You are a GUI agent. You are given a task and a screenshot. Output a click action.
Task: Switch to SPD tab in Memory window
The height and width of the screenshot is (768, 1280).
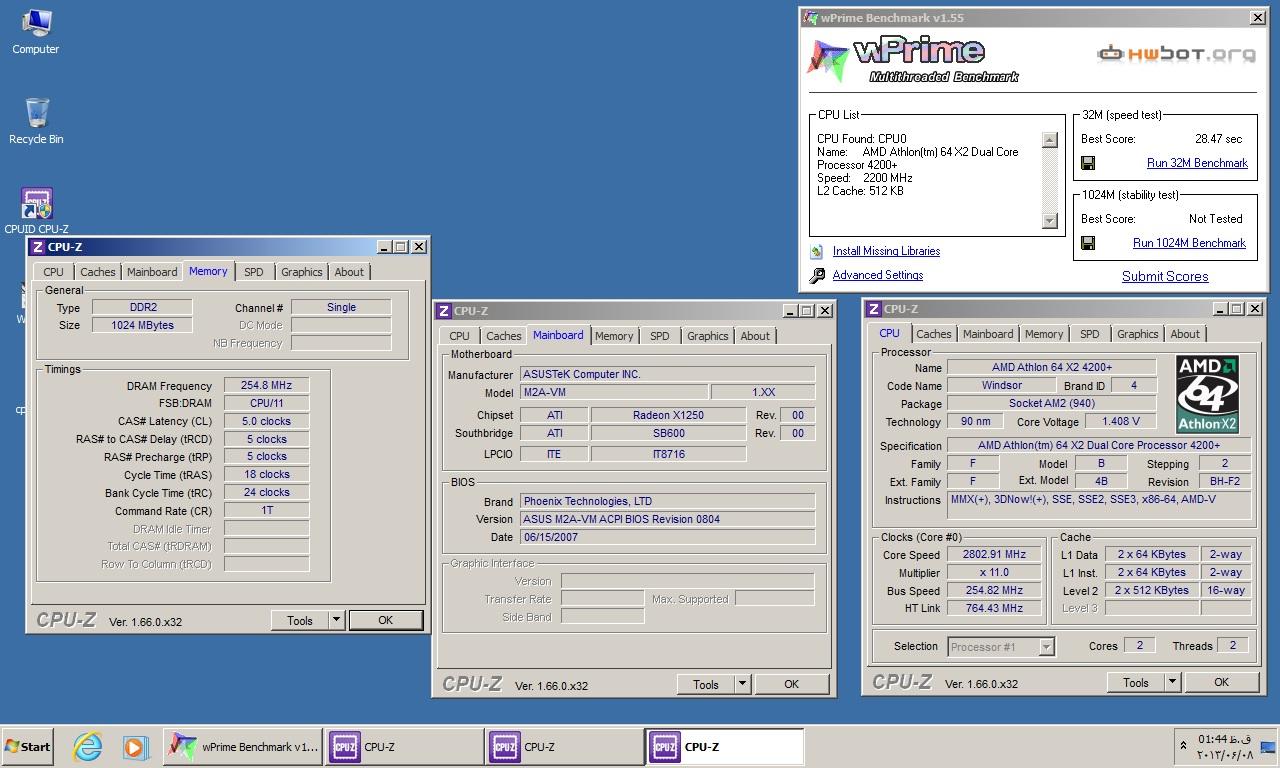[x=254, y=272]
